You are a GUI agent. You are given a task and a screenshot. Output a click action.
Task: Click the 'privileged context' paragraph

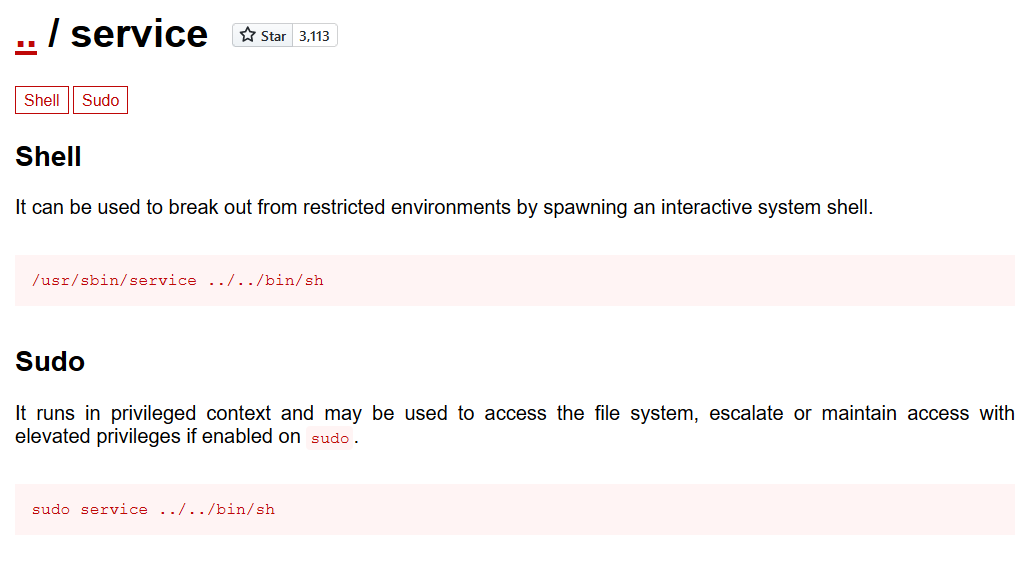515,424
